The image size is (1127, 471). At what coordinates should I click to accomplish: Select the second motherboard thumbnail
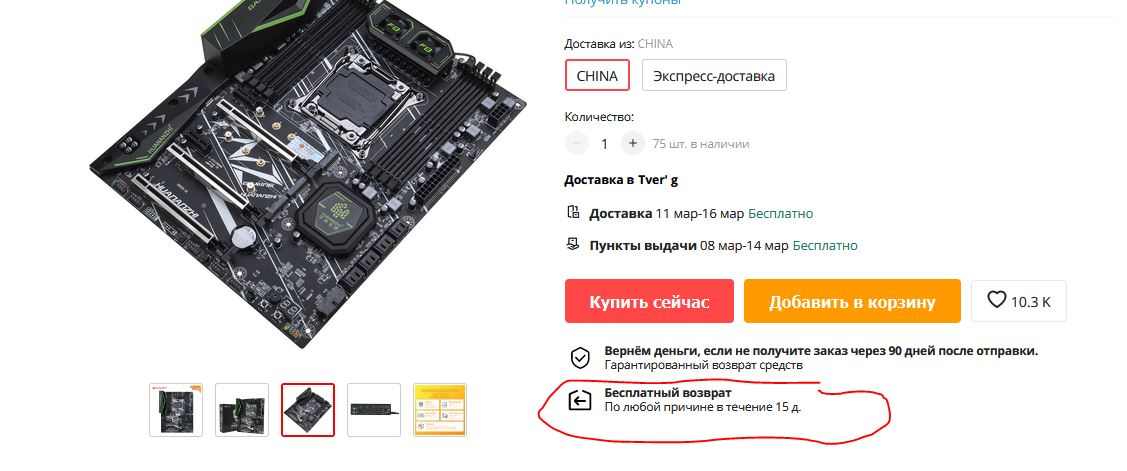click(x=242, y=410)
